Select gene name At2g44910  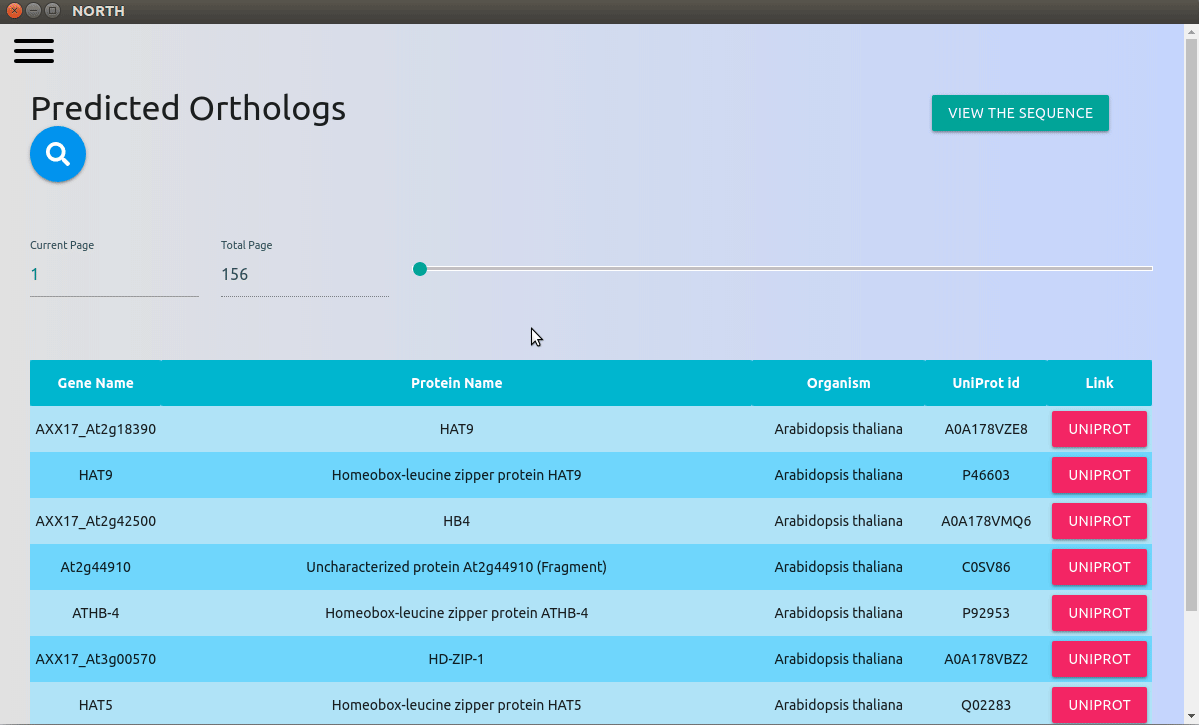tap(96, 567)
